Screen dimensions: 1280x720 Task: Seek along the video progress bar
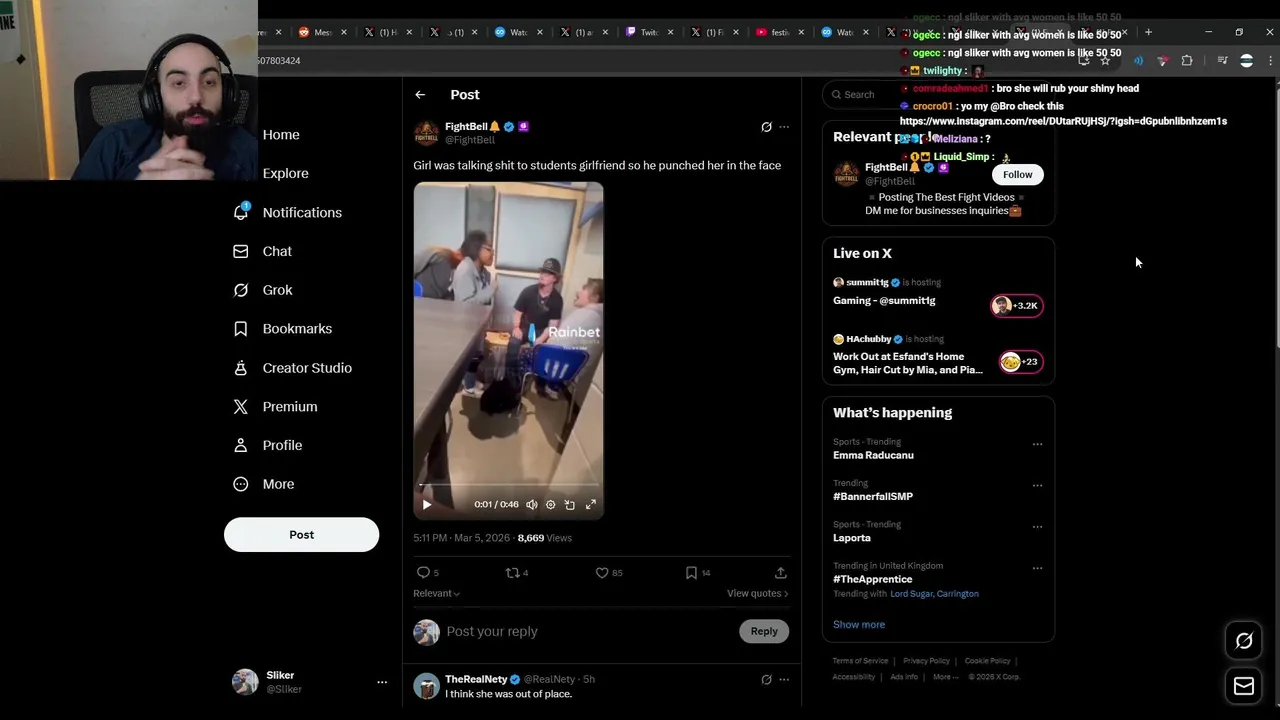pyautogui.click(x=508, y=486)
